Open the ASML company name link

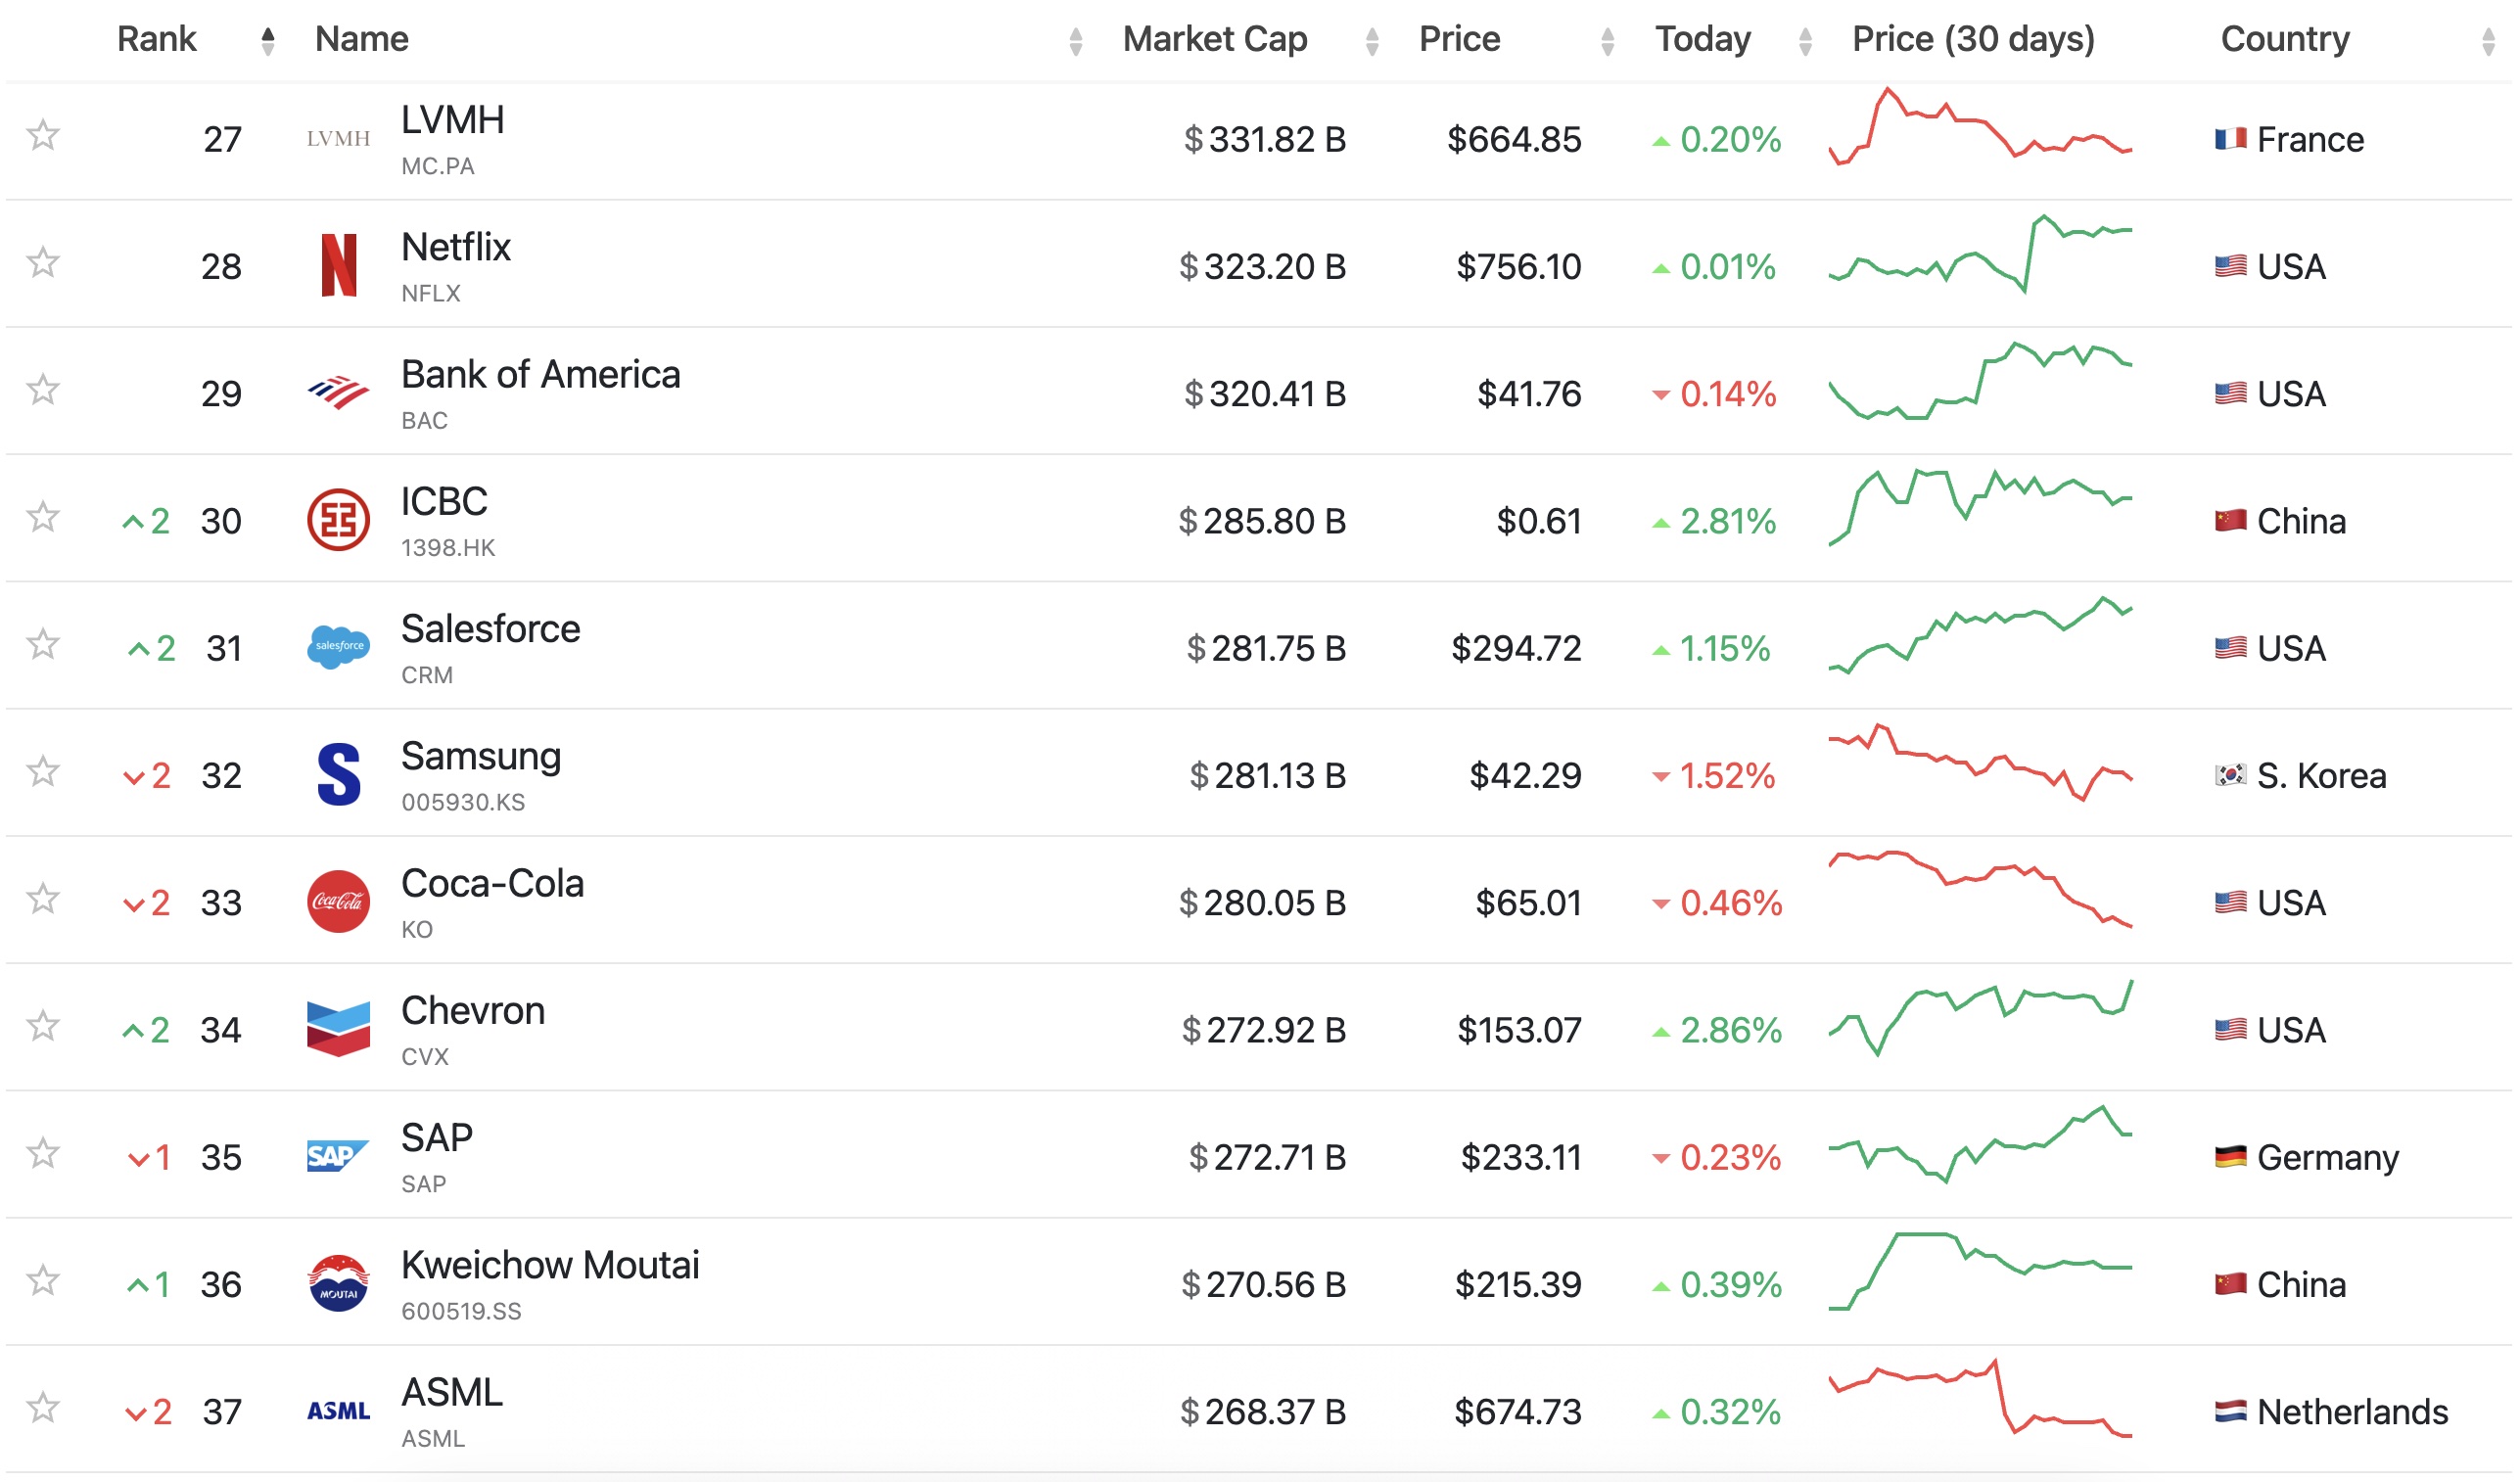[451, 1392]
